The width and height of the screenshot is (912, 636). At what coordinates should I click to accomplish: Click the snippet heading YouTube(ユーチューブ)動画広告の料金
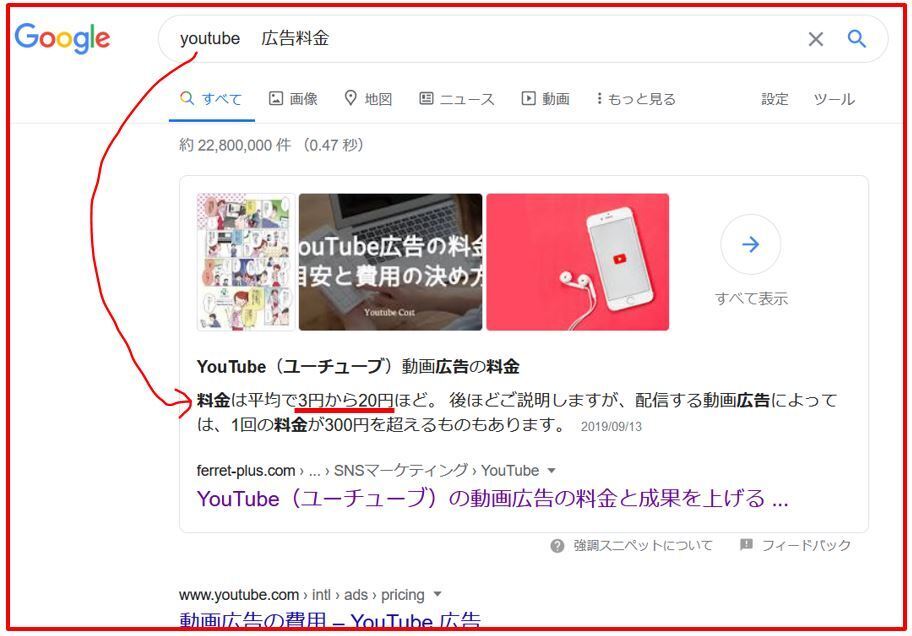tap(358, 367)
